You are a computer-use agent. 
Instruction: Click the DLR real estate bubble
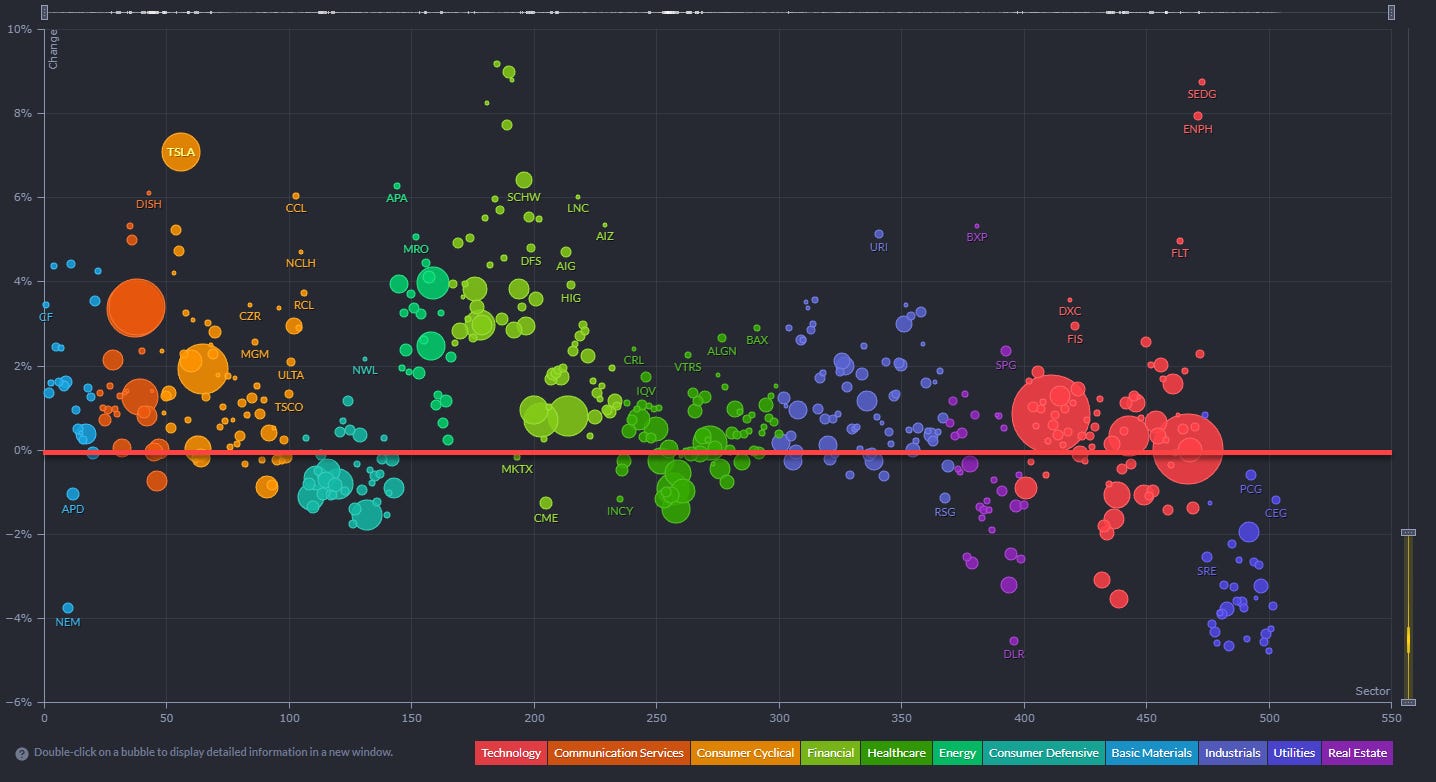[x=1014, y=641]
